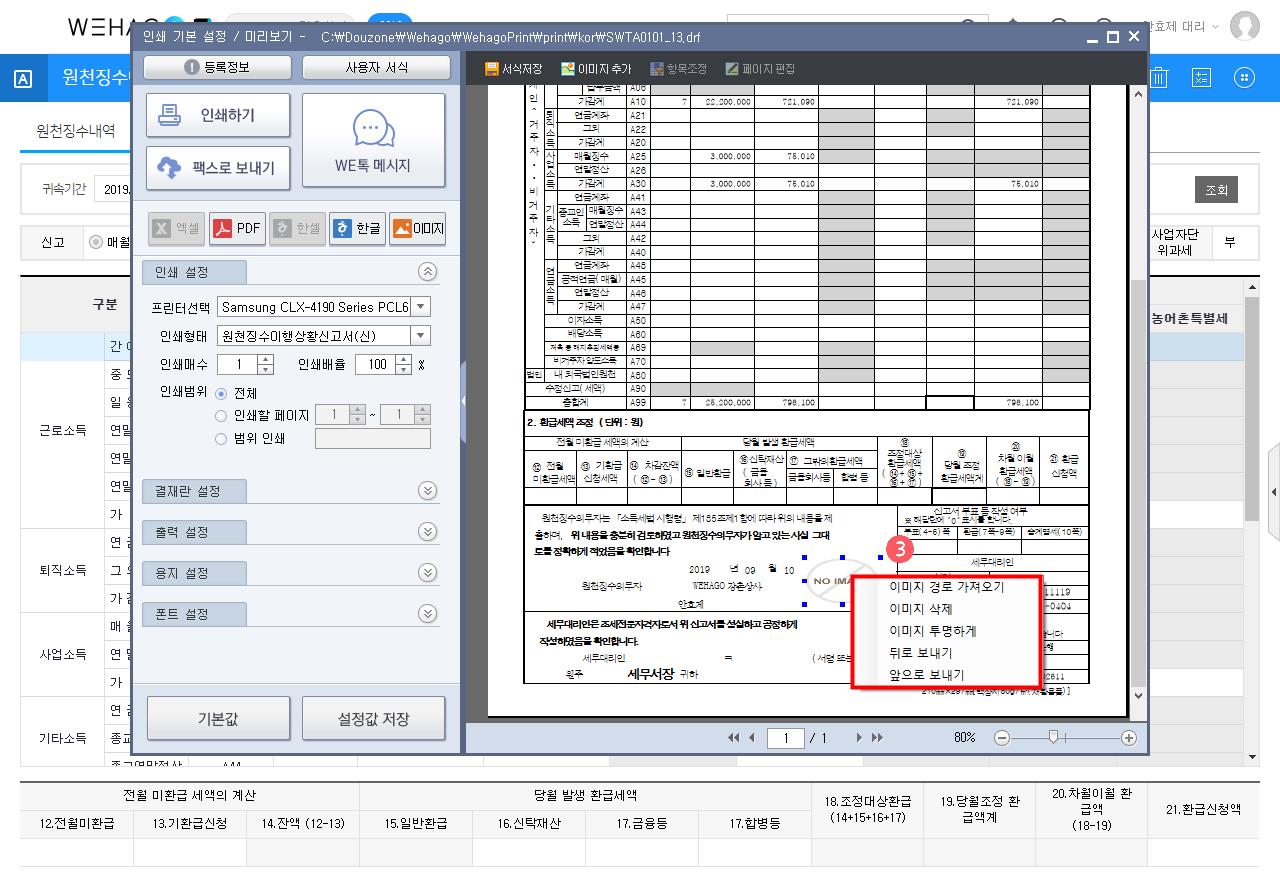Click the 설정값 저장 button
1280x881 pixels.
[373, 719]
